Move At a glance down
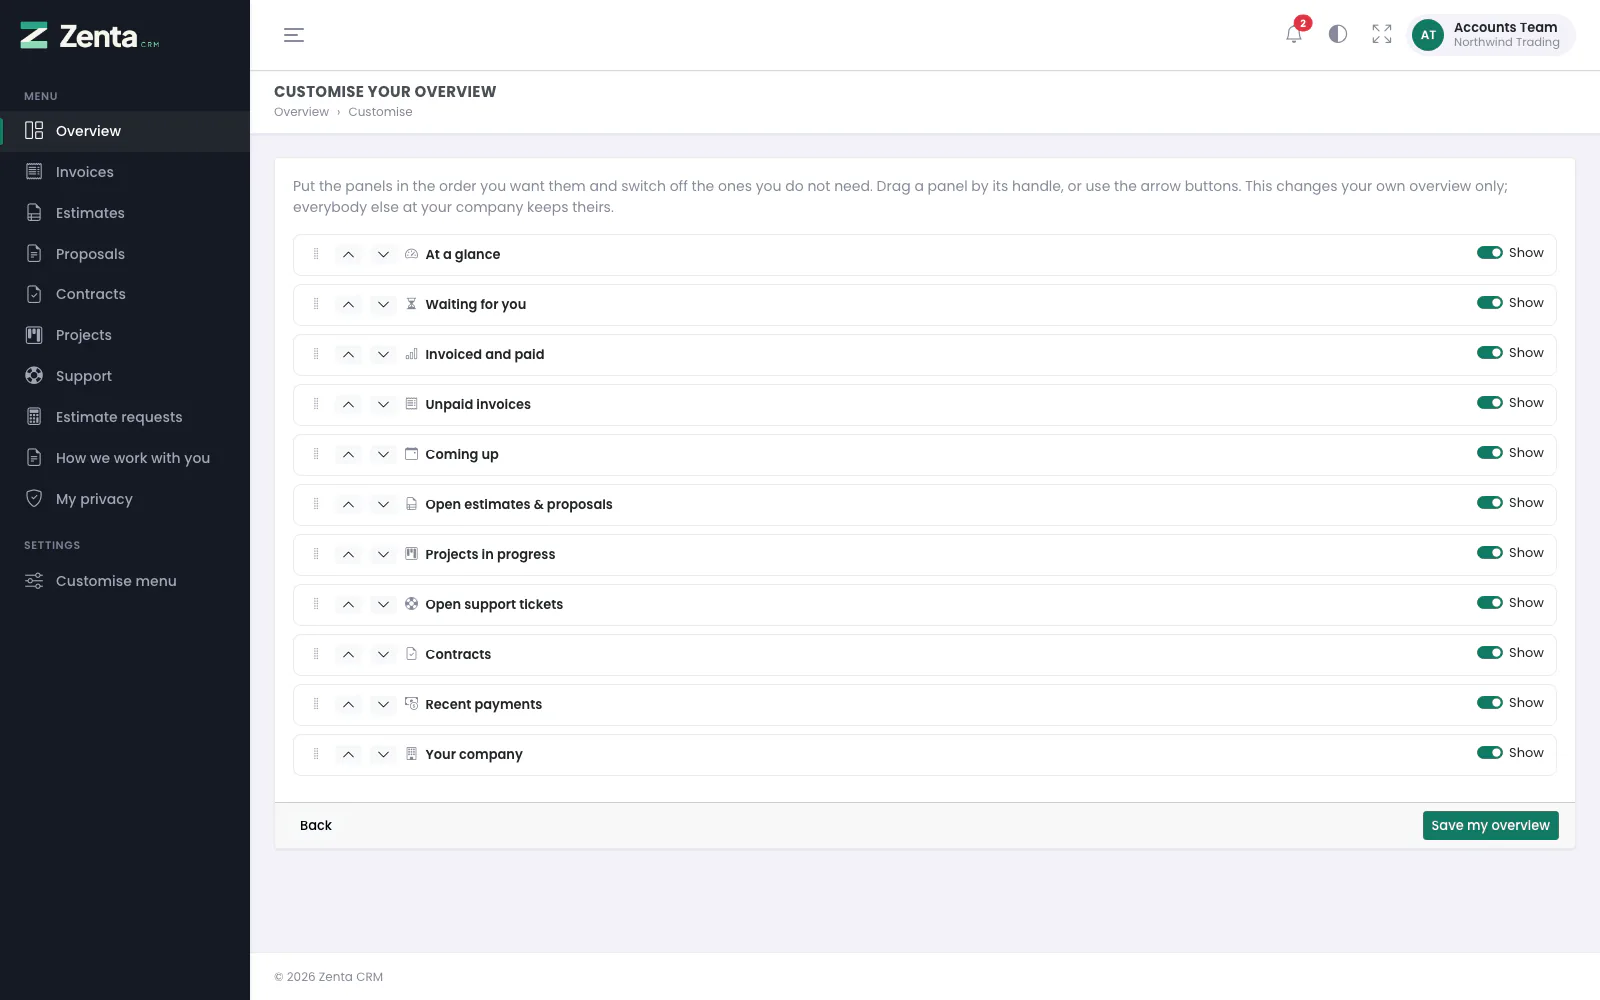The height and width of the screenshot is (1000, 1600). tap(383, 254)
